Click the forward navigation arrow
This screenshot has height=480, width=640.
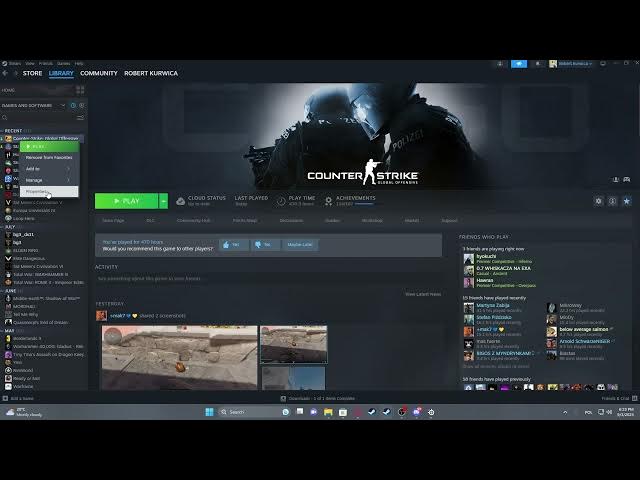coord(16,73)
